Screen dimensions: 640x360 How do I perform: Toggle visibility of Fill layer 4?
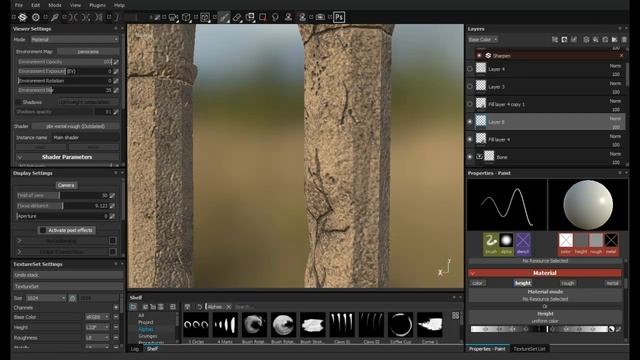coord(470,139)
